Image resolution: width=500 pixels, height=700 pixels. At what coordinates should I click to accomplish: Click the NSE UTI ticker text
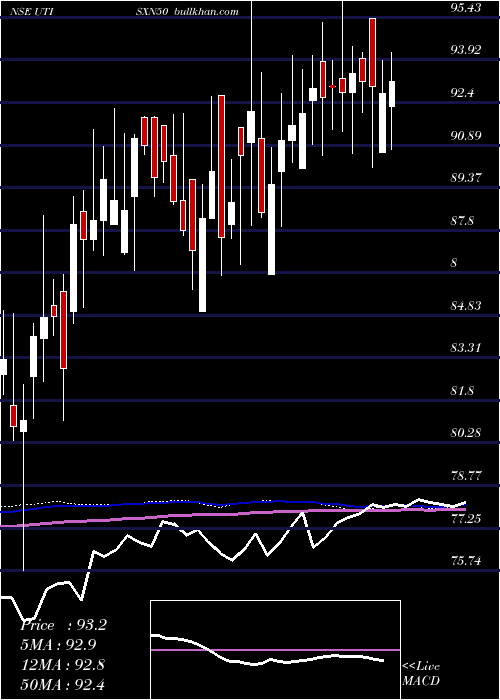click(x=31, y=12)
